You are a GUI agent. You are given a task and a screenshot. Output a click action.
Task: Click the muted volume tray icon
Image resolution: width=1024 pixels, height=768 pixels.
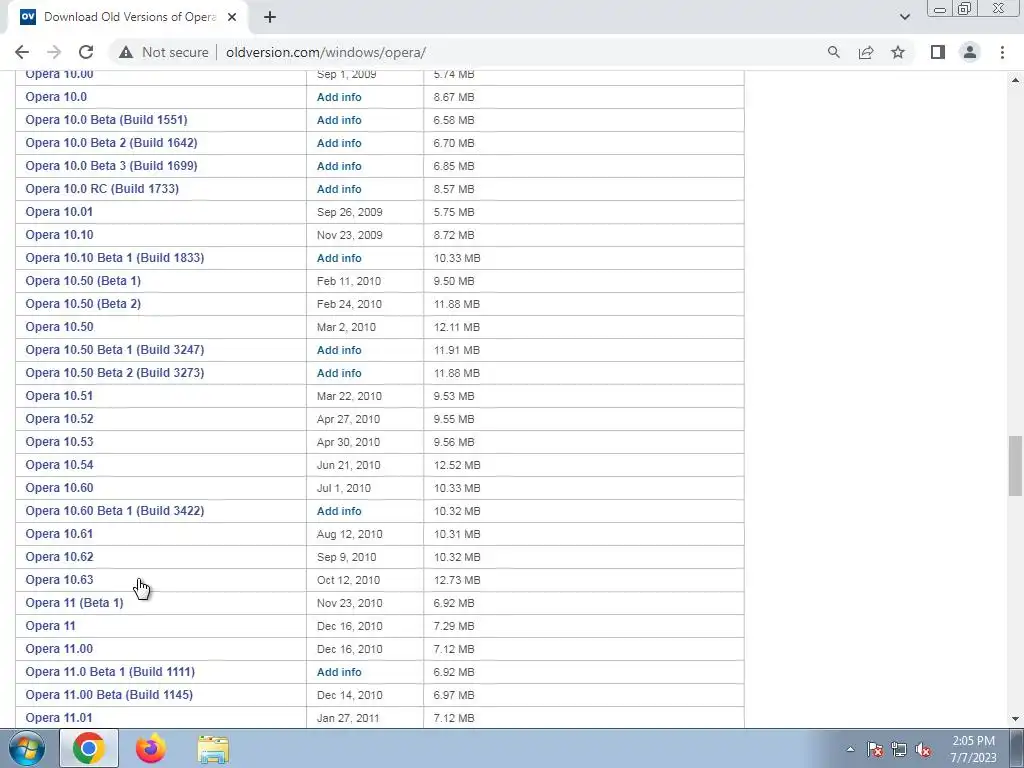[x=923, y=750]
